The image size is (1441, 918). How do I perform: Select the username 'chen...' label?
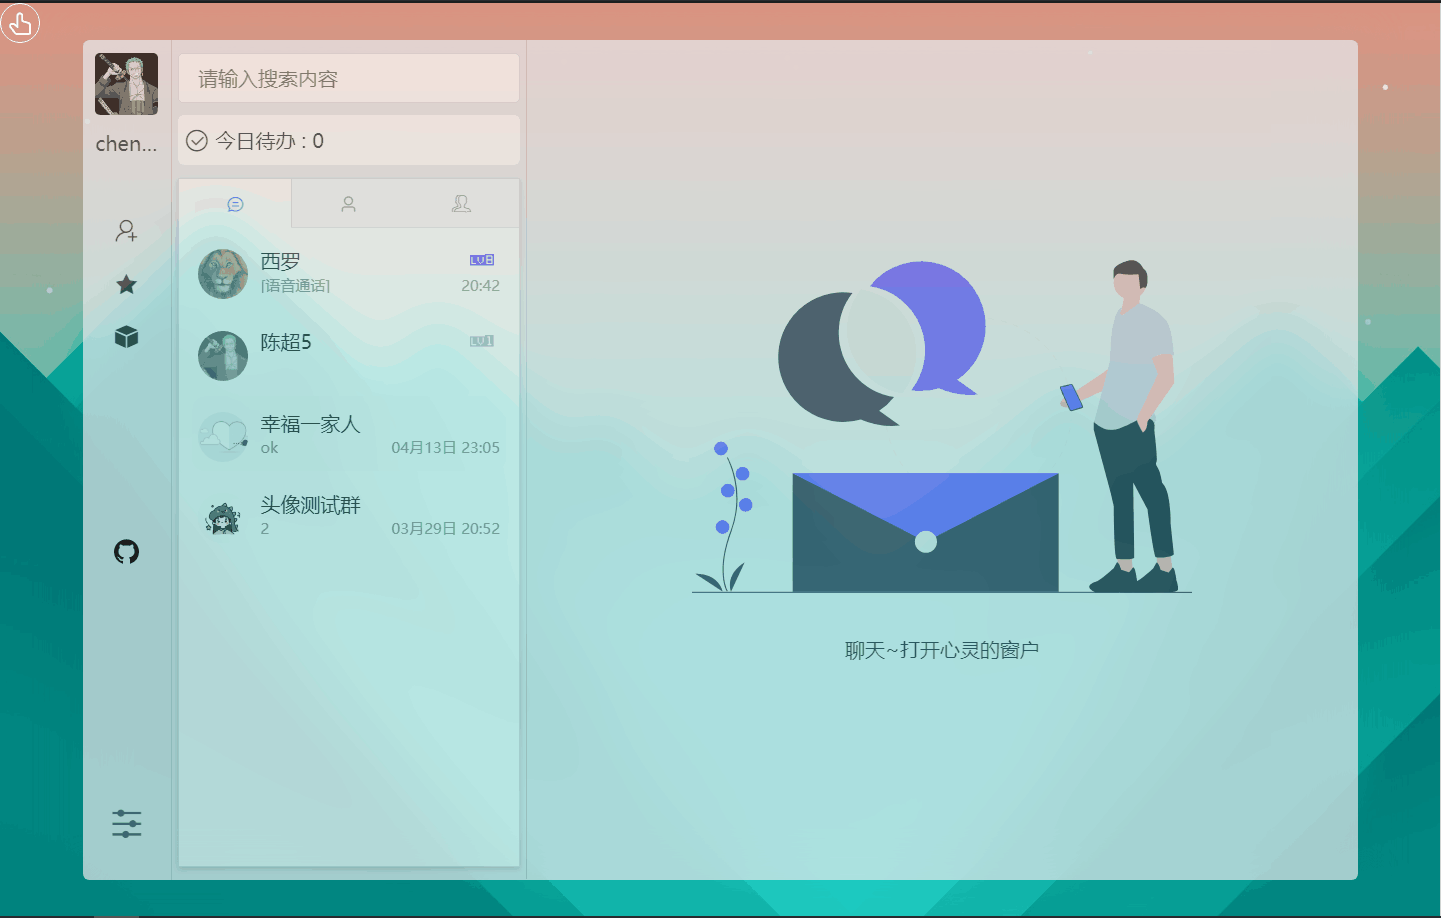(x=126, y=144)
